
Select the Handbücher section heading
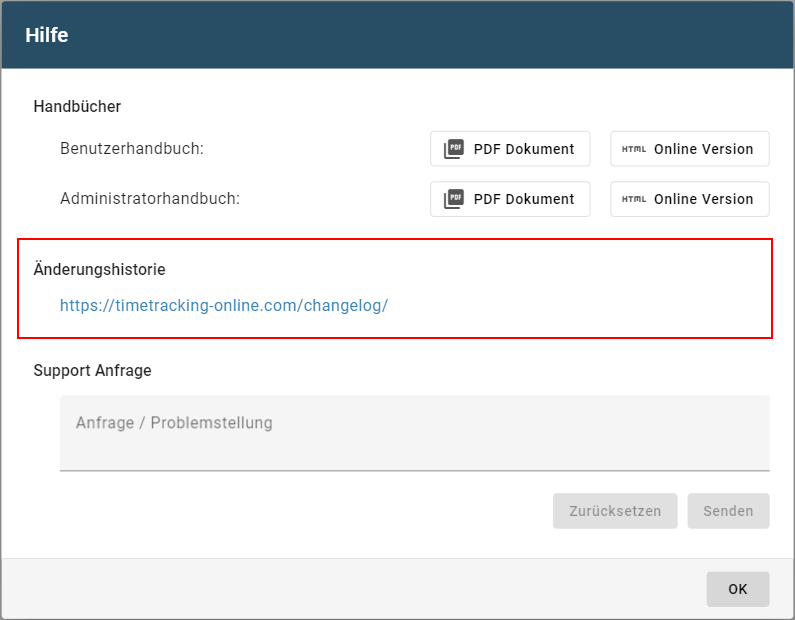(77, 106)
